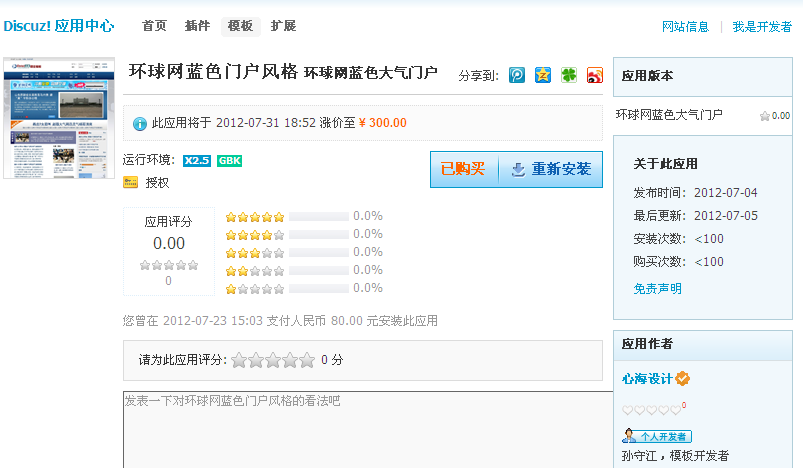This screenshot has height=468, width=803.
Task: Open the 首页 tab
Action: coord(154,26)
